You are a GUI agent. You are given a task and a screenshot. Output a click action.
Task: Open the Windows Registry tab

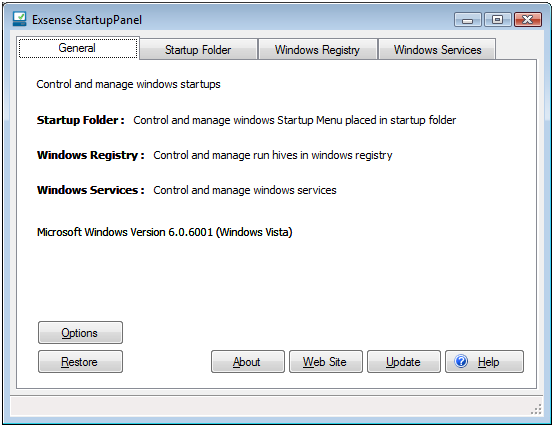(317, 50)
